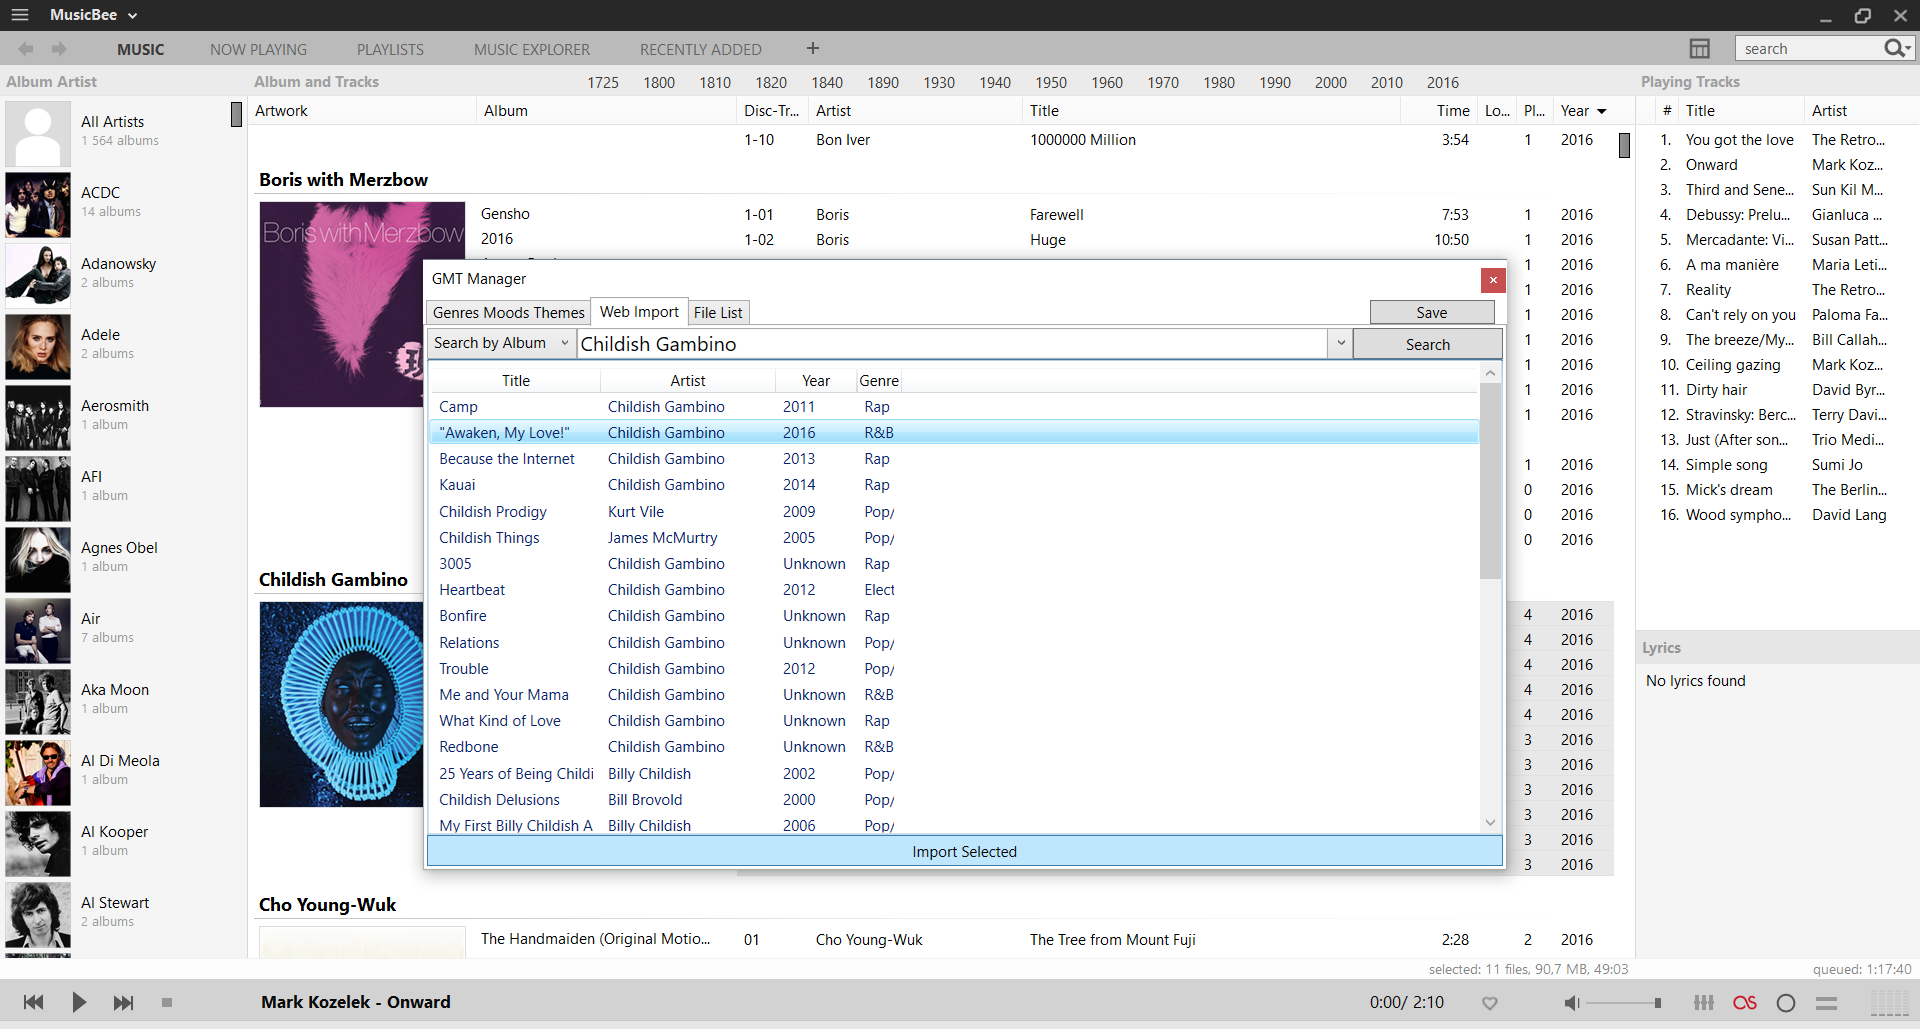The width and height of the screenshot is (1920, 1029).
Task: Focus the Childish Gambino search field
Action: 953,344
